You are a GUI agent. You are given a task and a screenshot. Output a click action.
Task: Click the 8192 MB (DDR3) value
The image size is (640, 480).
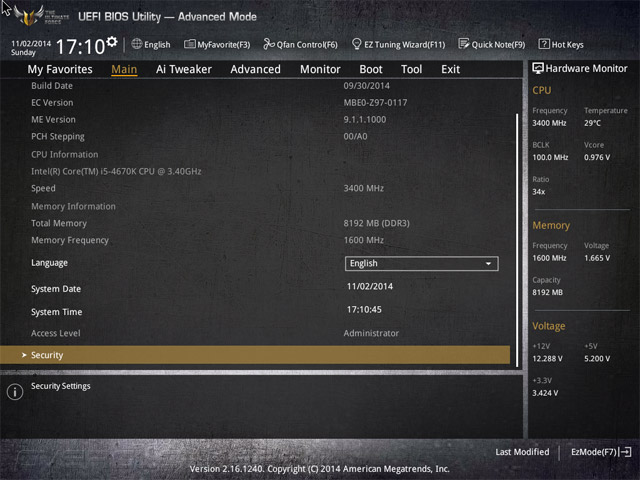[376, 224]
